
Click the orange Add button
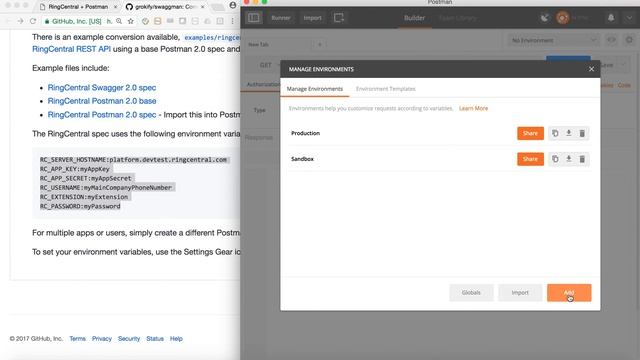point(569,293)
